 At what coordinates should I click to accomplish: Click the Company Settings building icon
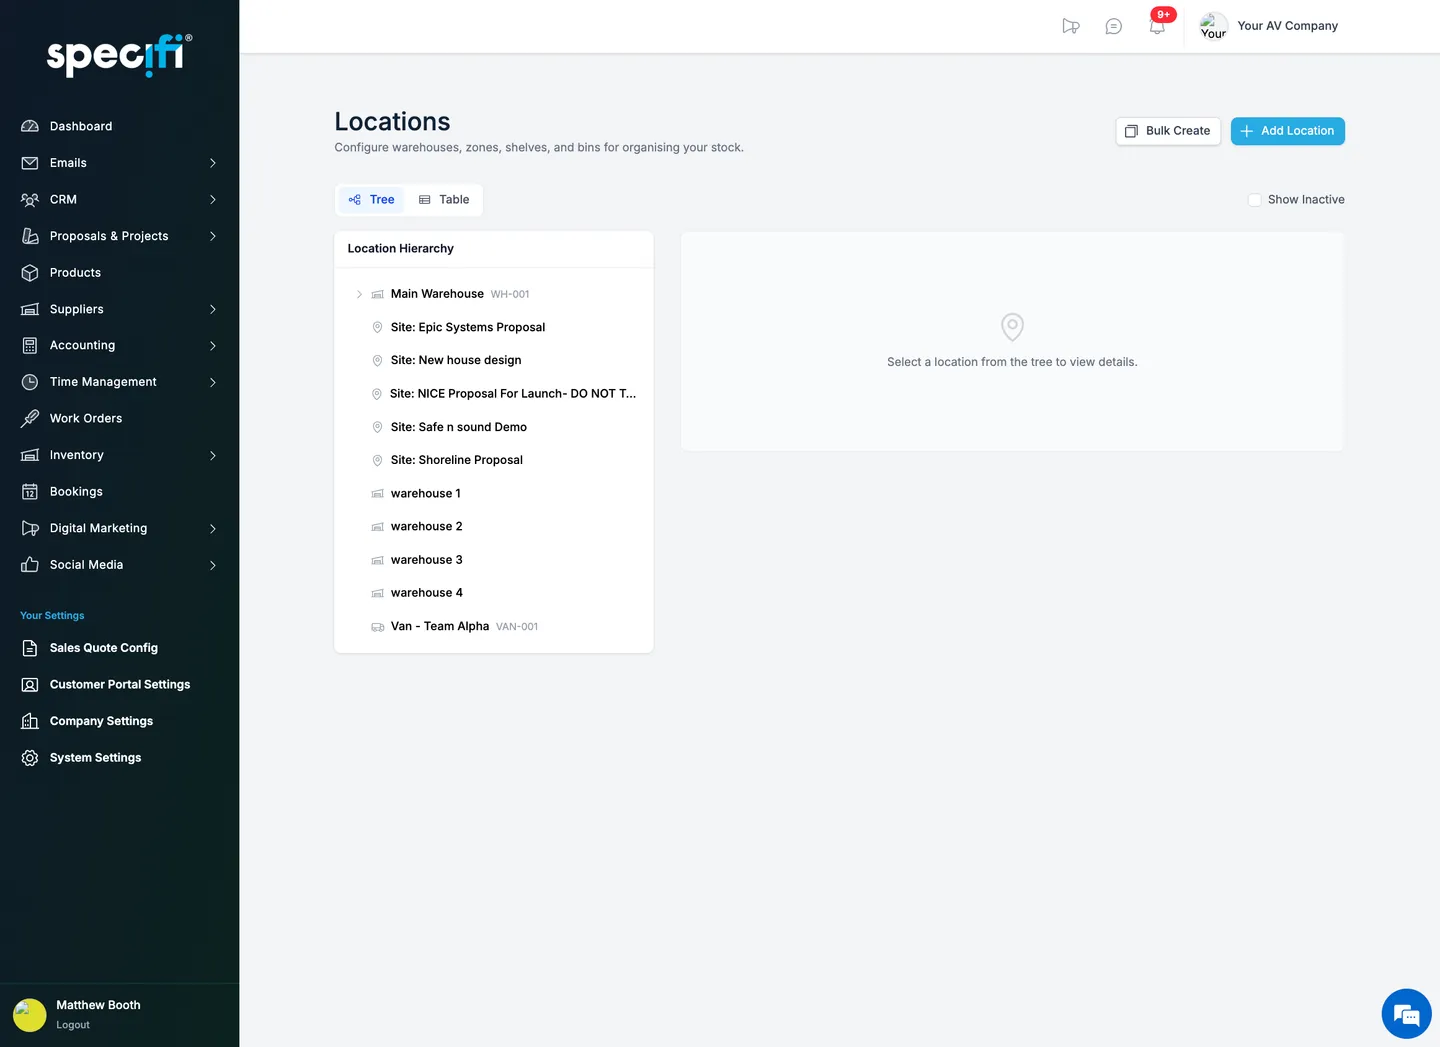30,721
